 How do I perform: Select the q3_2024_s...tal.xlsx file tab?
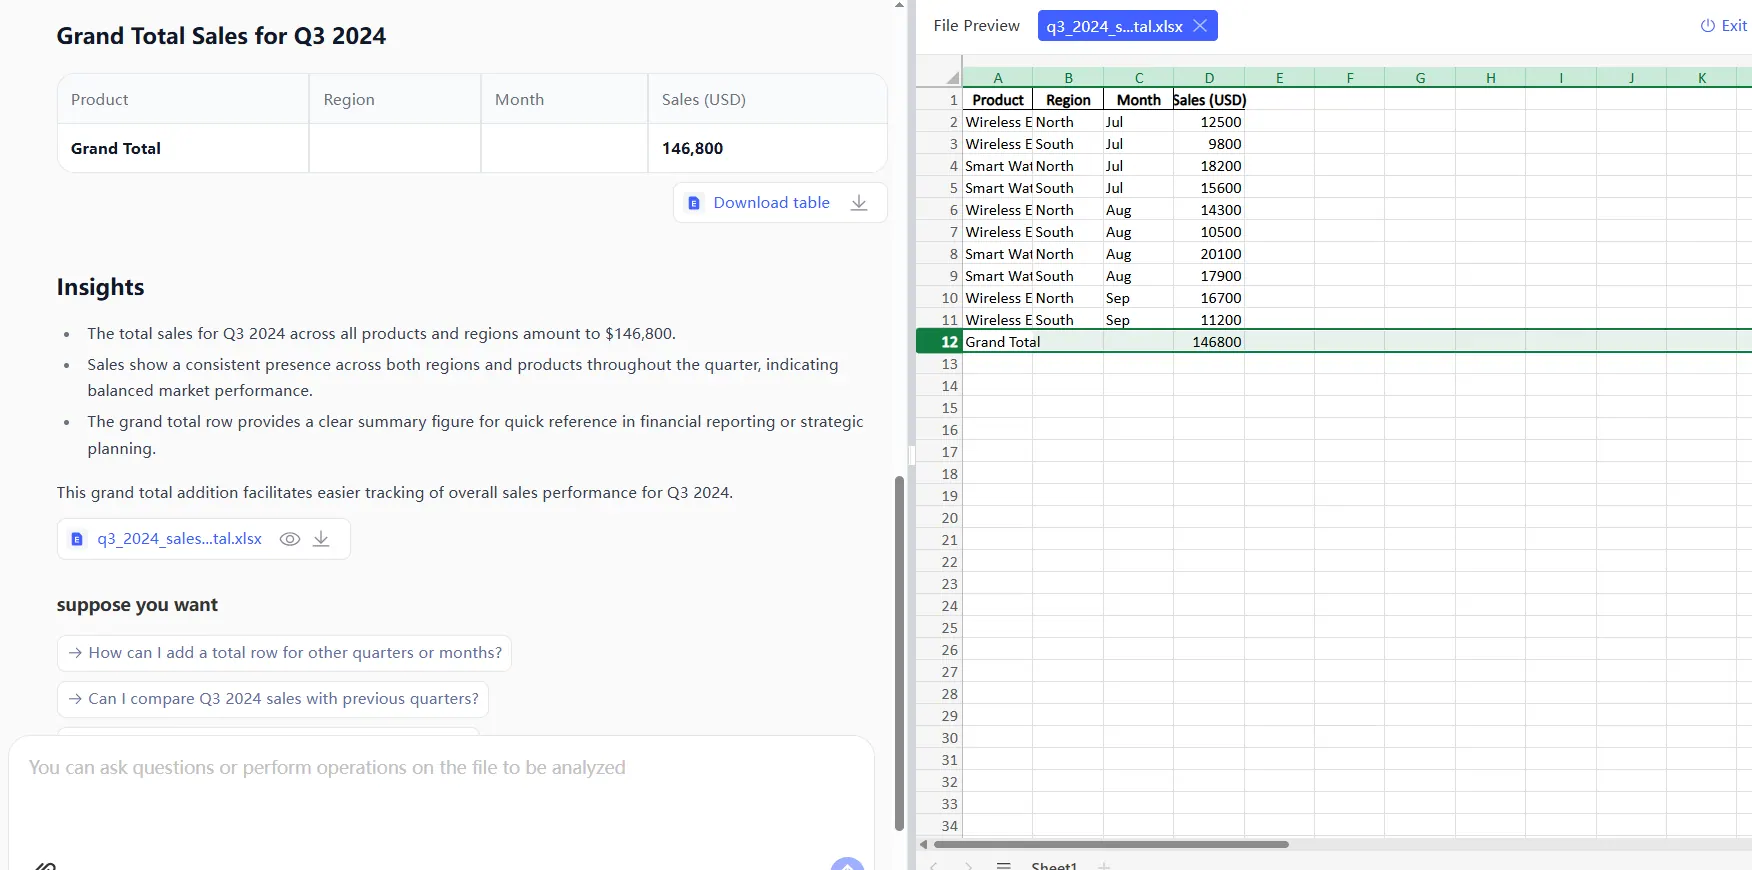(1114, 26)
